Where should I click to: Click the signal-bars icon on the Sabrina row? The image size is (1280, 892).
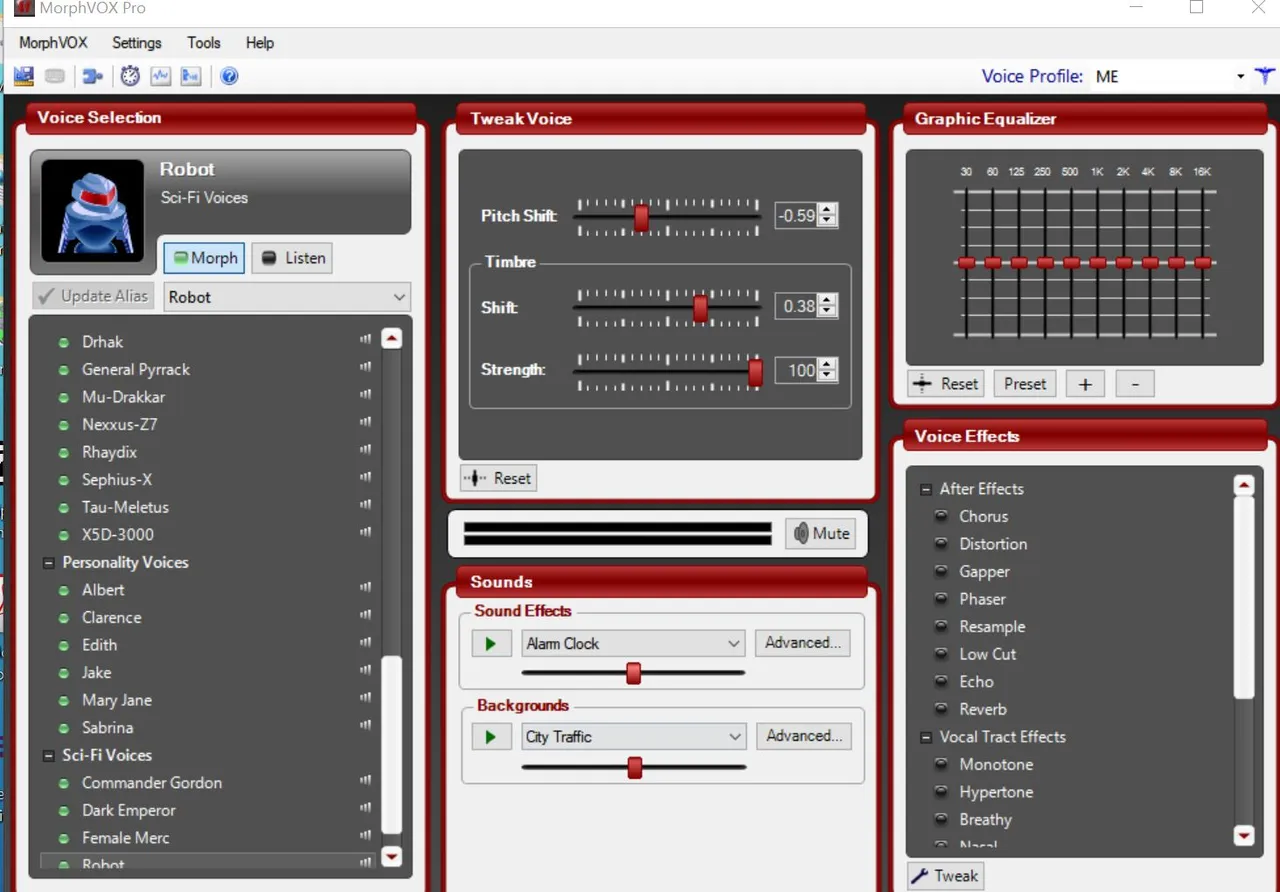tap(366, 726)
